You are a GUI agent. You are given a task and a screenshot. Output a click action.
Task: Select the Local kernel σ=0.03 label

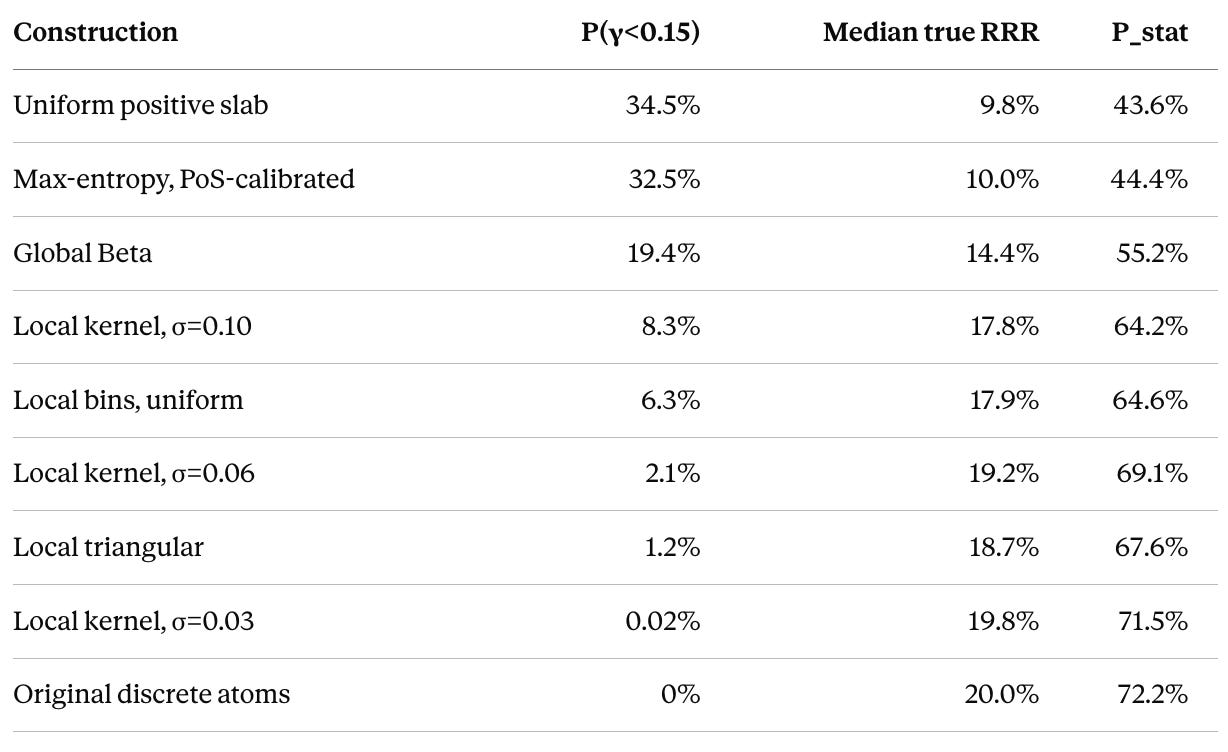coord(134,622)
